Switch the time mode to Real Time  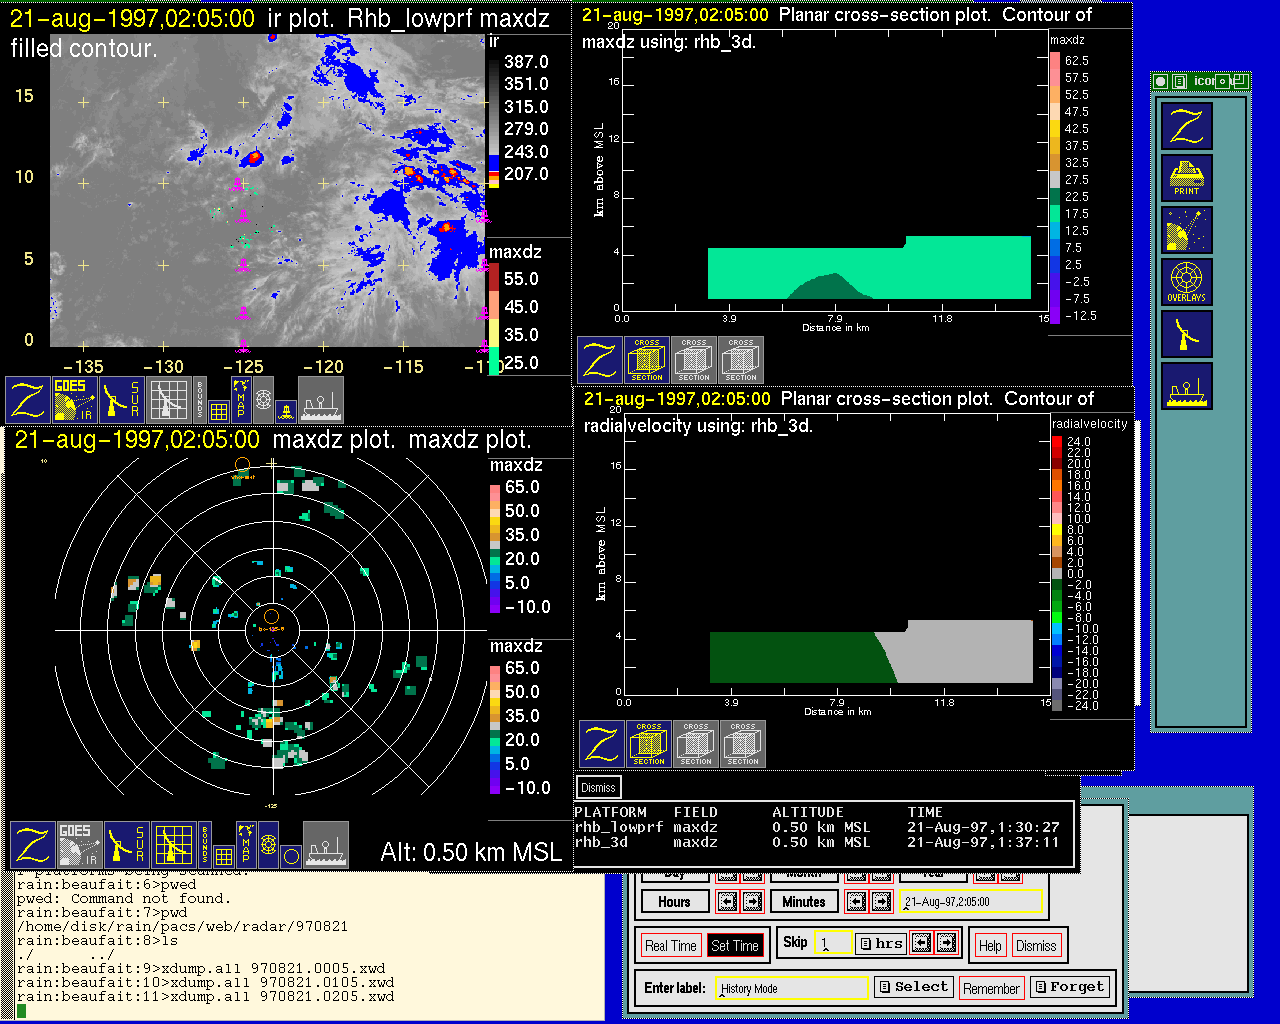click(670, 946)
